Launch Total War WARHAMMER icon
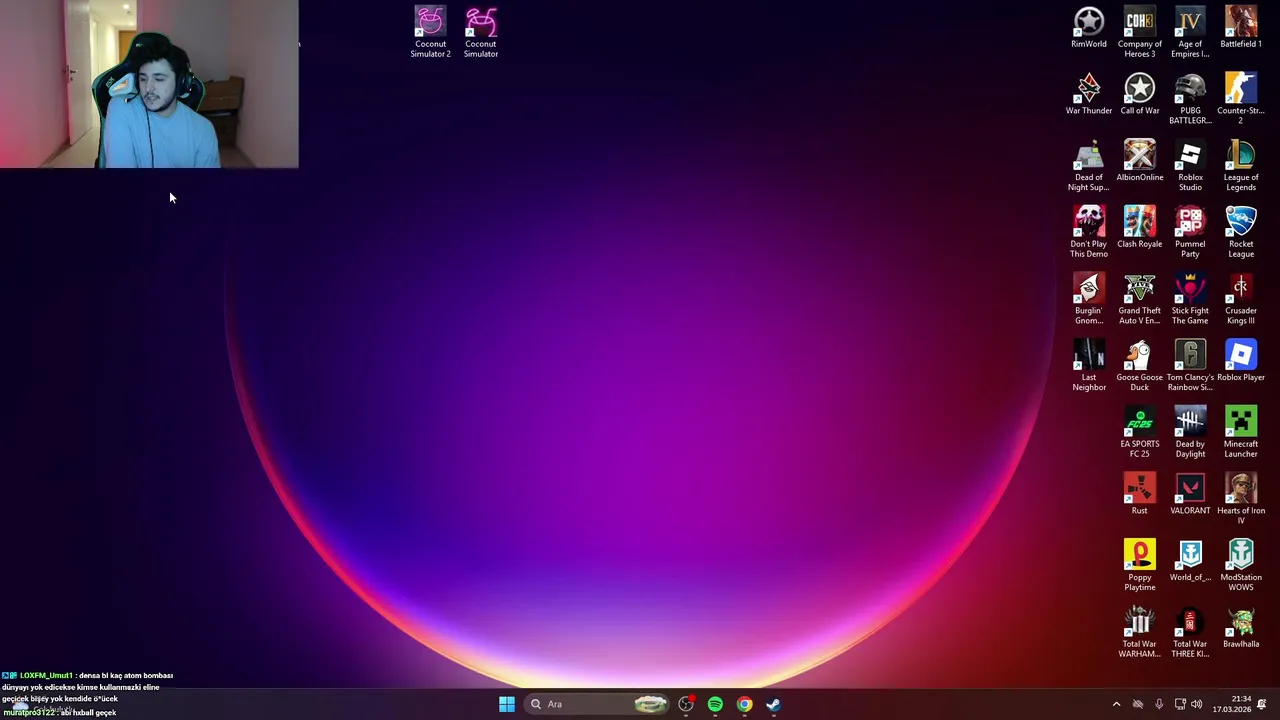Image resolution: width=1280 pixels, height=720 pixels. (x=1139, y=632)
